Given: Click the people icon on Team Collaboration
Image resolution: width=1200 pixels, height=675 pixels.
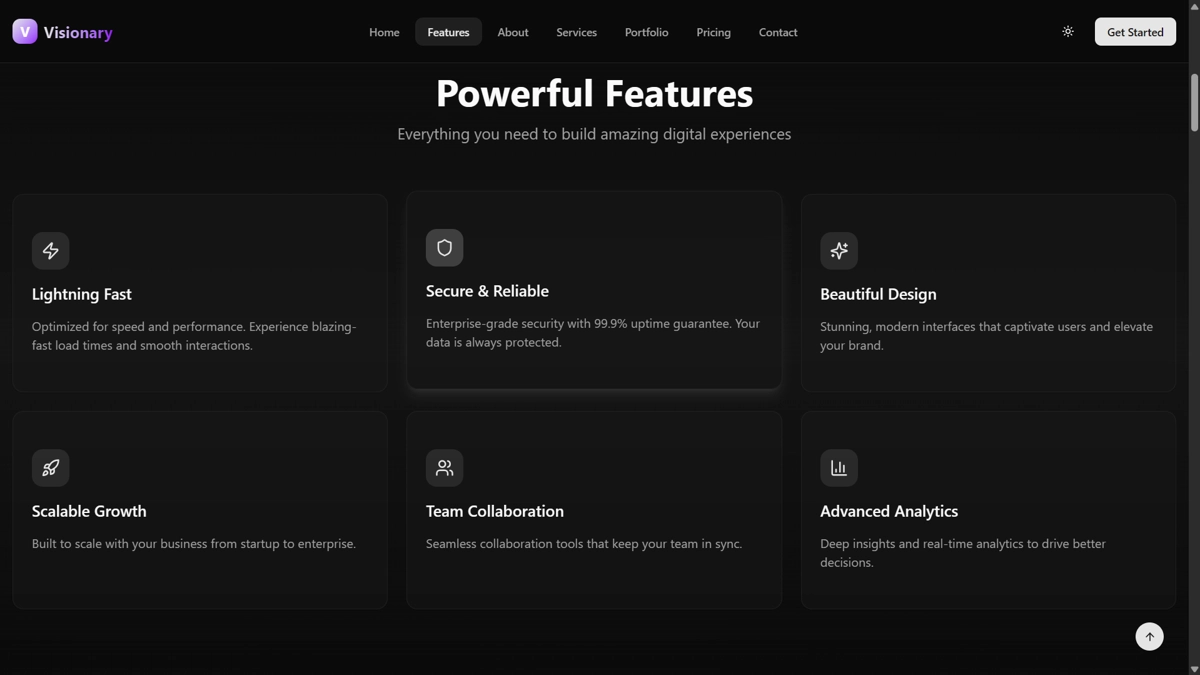Looking at the screenshot, I should [444, 468].
